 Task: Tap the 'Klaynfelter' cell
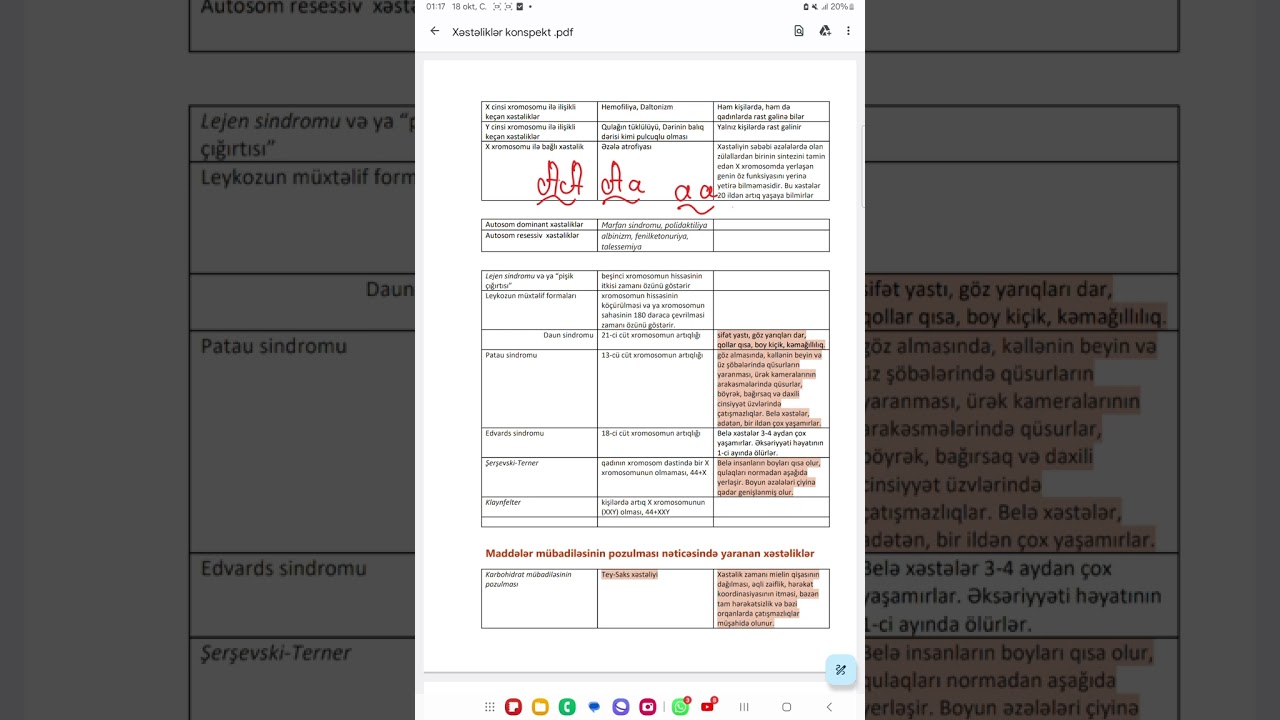(x=539, y=507)
